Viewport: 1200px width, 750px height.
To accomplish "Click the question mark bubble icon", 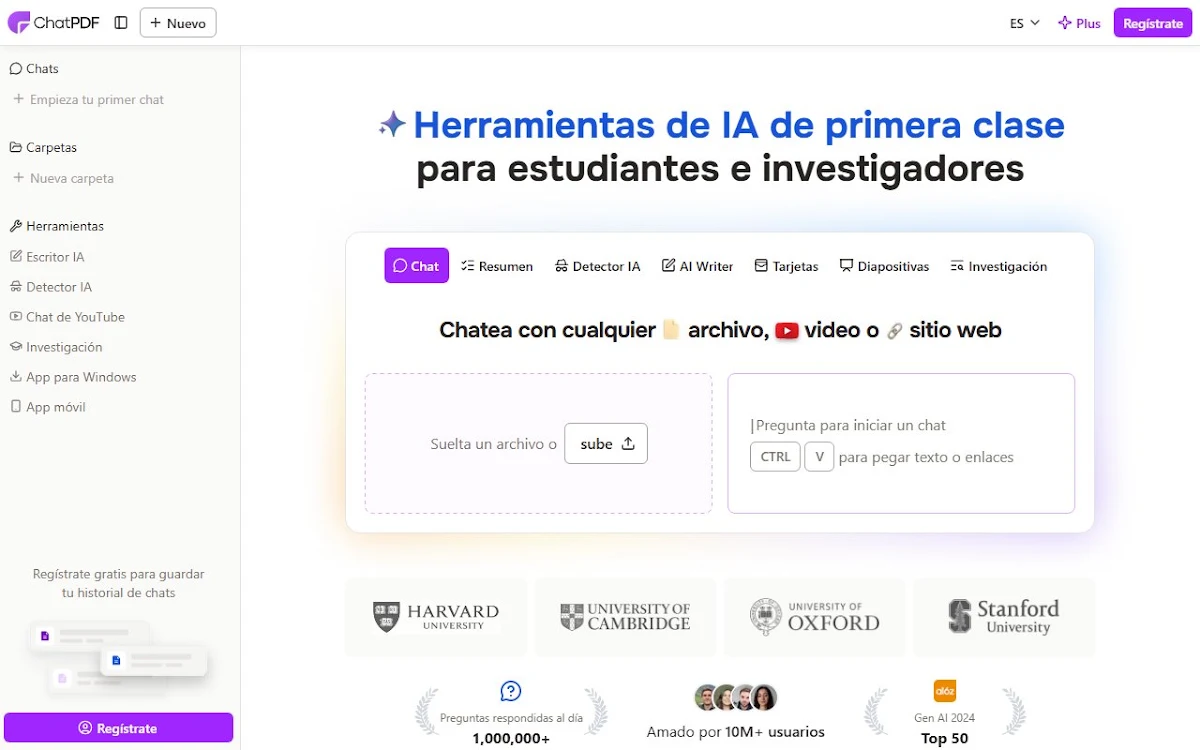I will click(511, 691).
